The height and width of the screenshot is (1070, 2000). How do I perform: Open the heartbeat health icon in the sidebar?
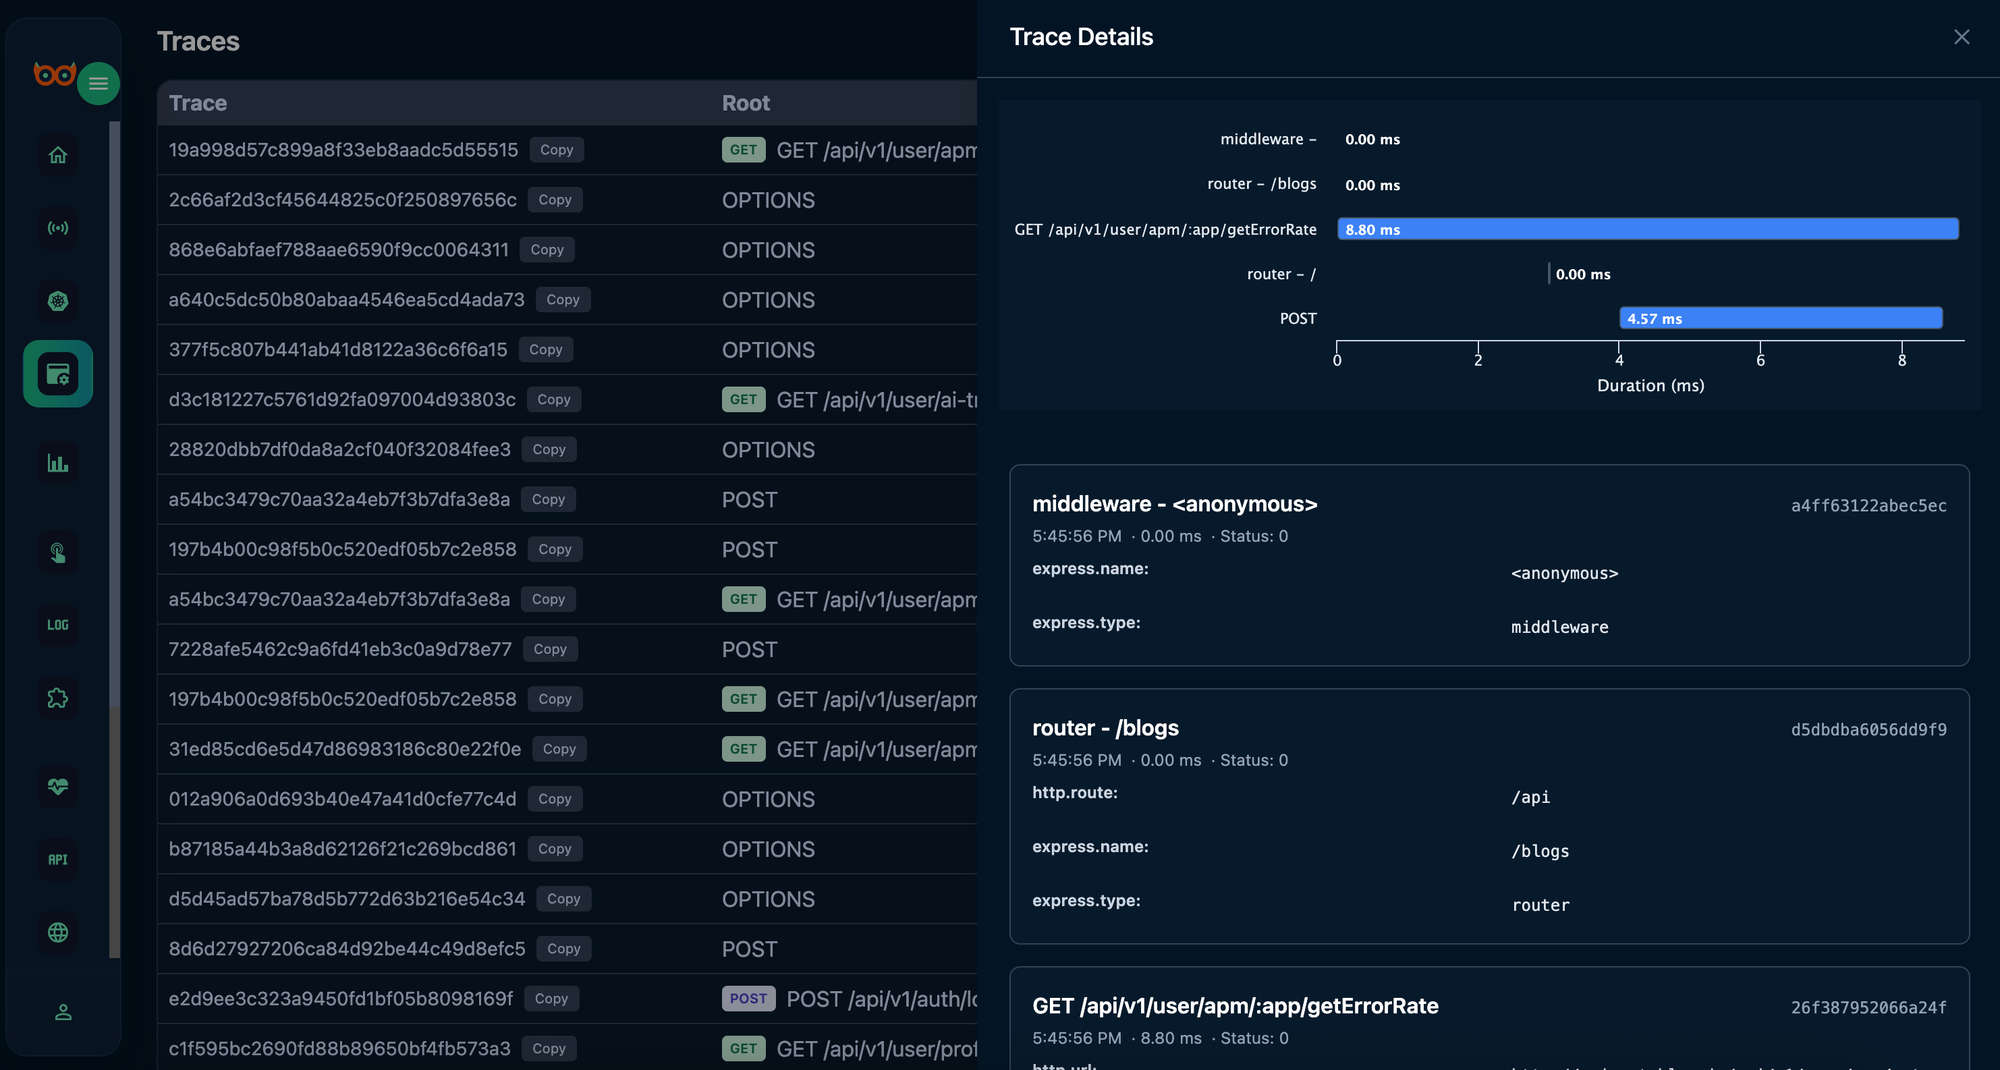click(58, 786)
